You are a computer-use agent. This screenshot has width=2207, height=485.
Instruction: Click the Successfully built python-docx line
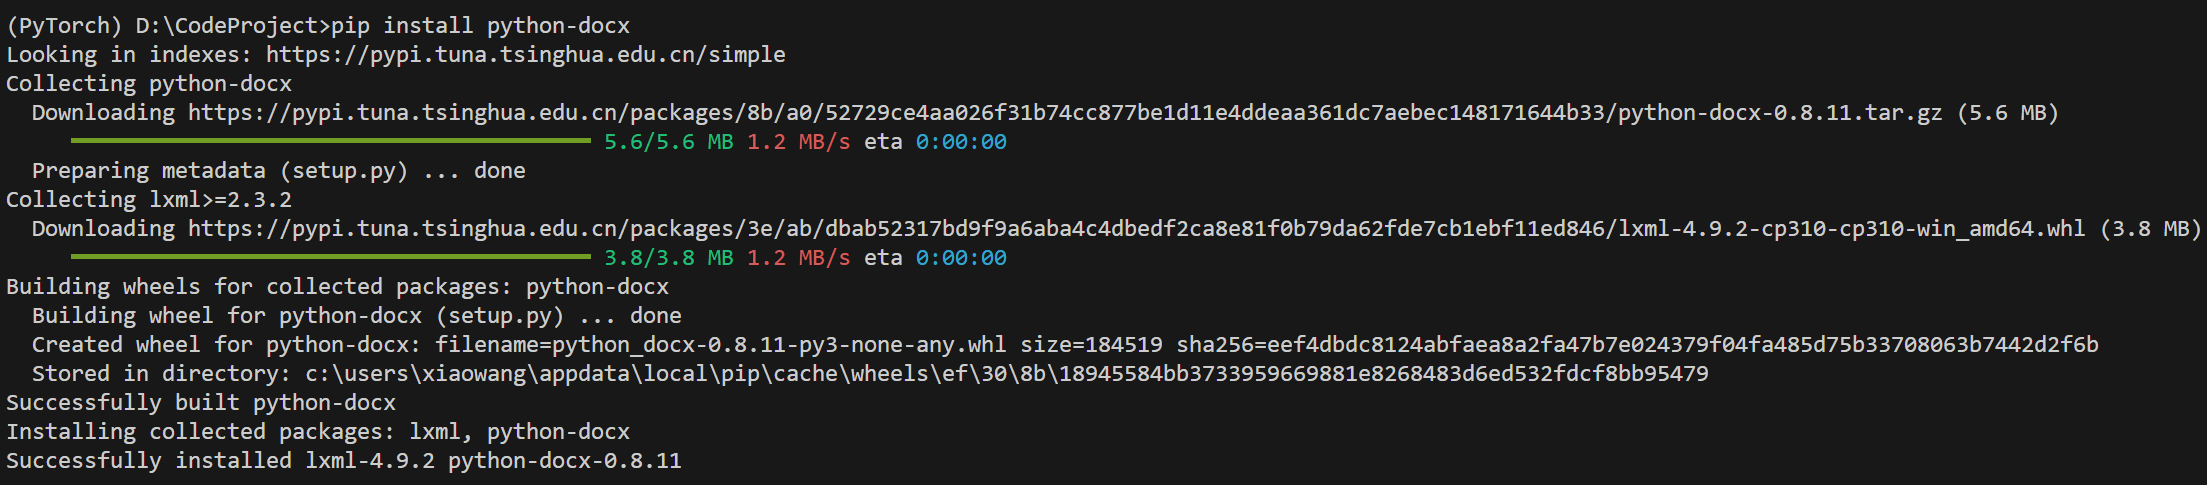[201, 402]
